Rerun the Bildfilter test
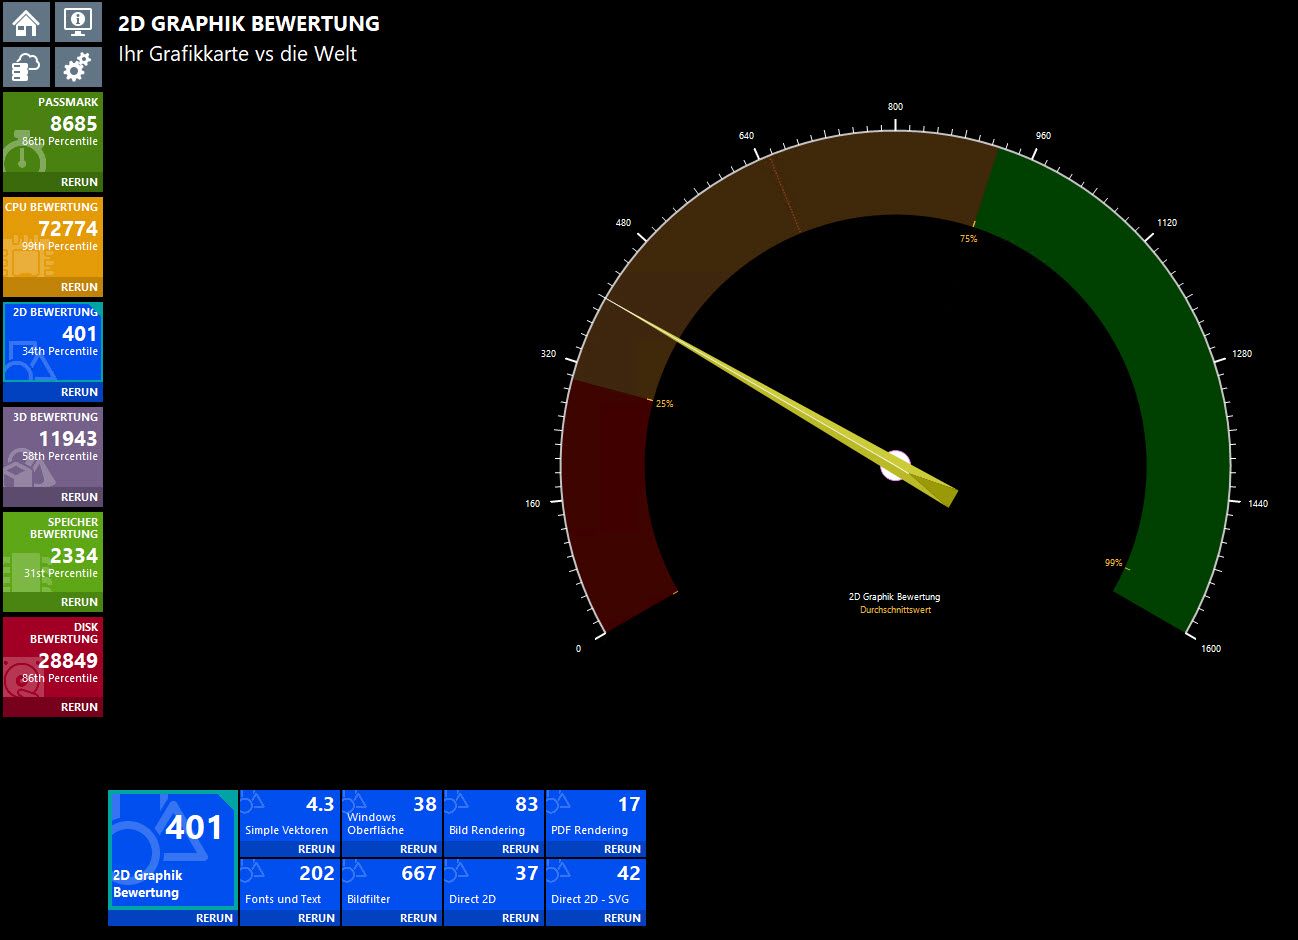 [x=418, y=918]
